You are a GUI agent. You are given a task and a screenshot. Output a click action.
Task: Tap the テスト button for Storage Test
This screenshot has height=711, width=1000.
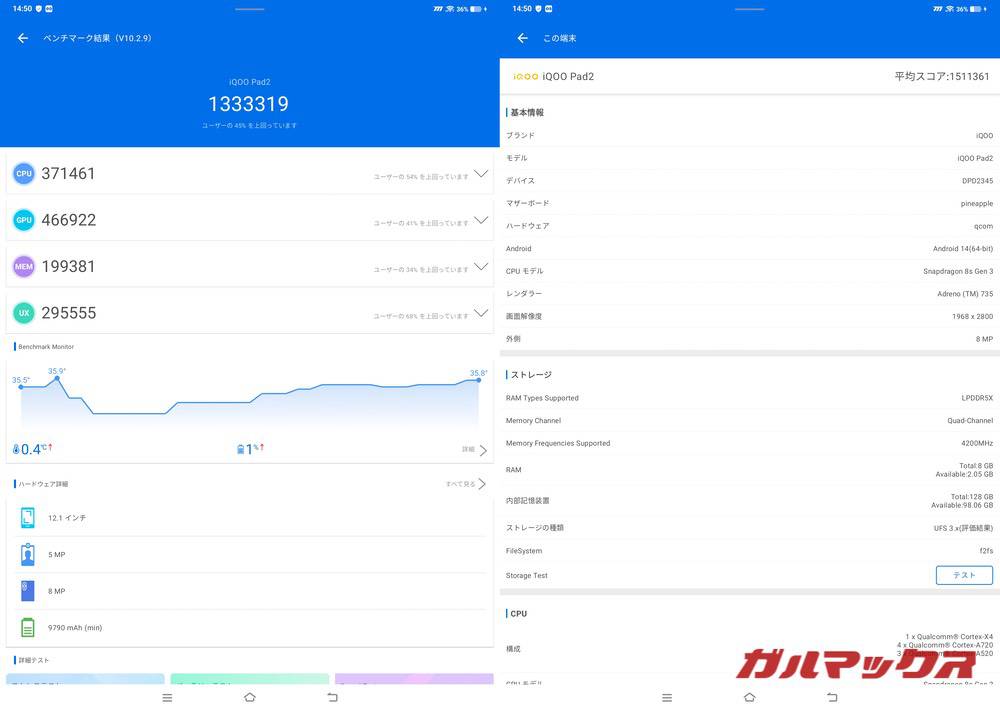(x=964, y=575)
